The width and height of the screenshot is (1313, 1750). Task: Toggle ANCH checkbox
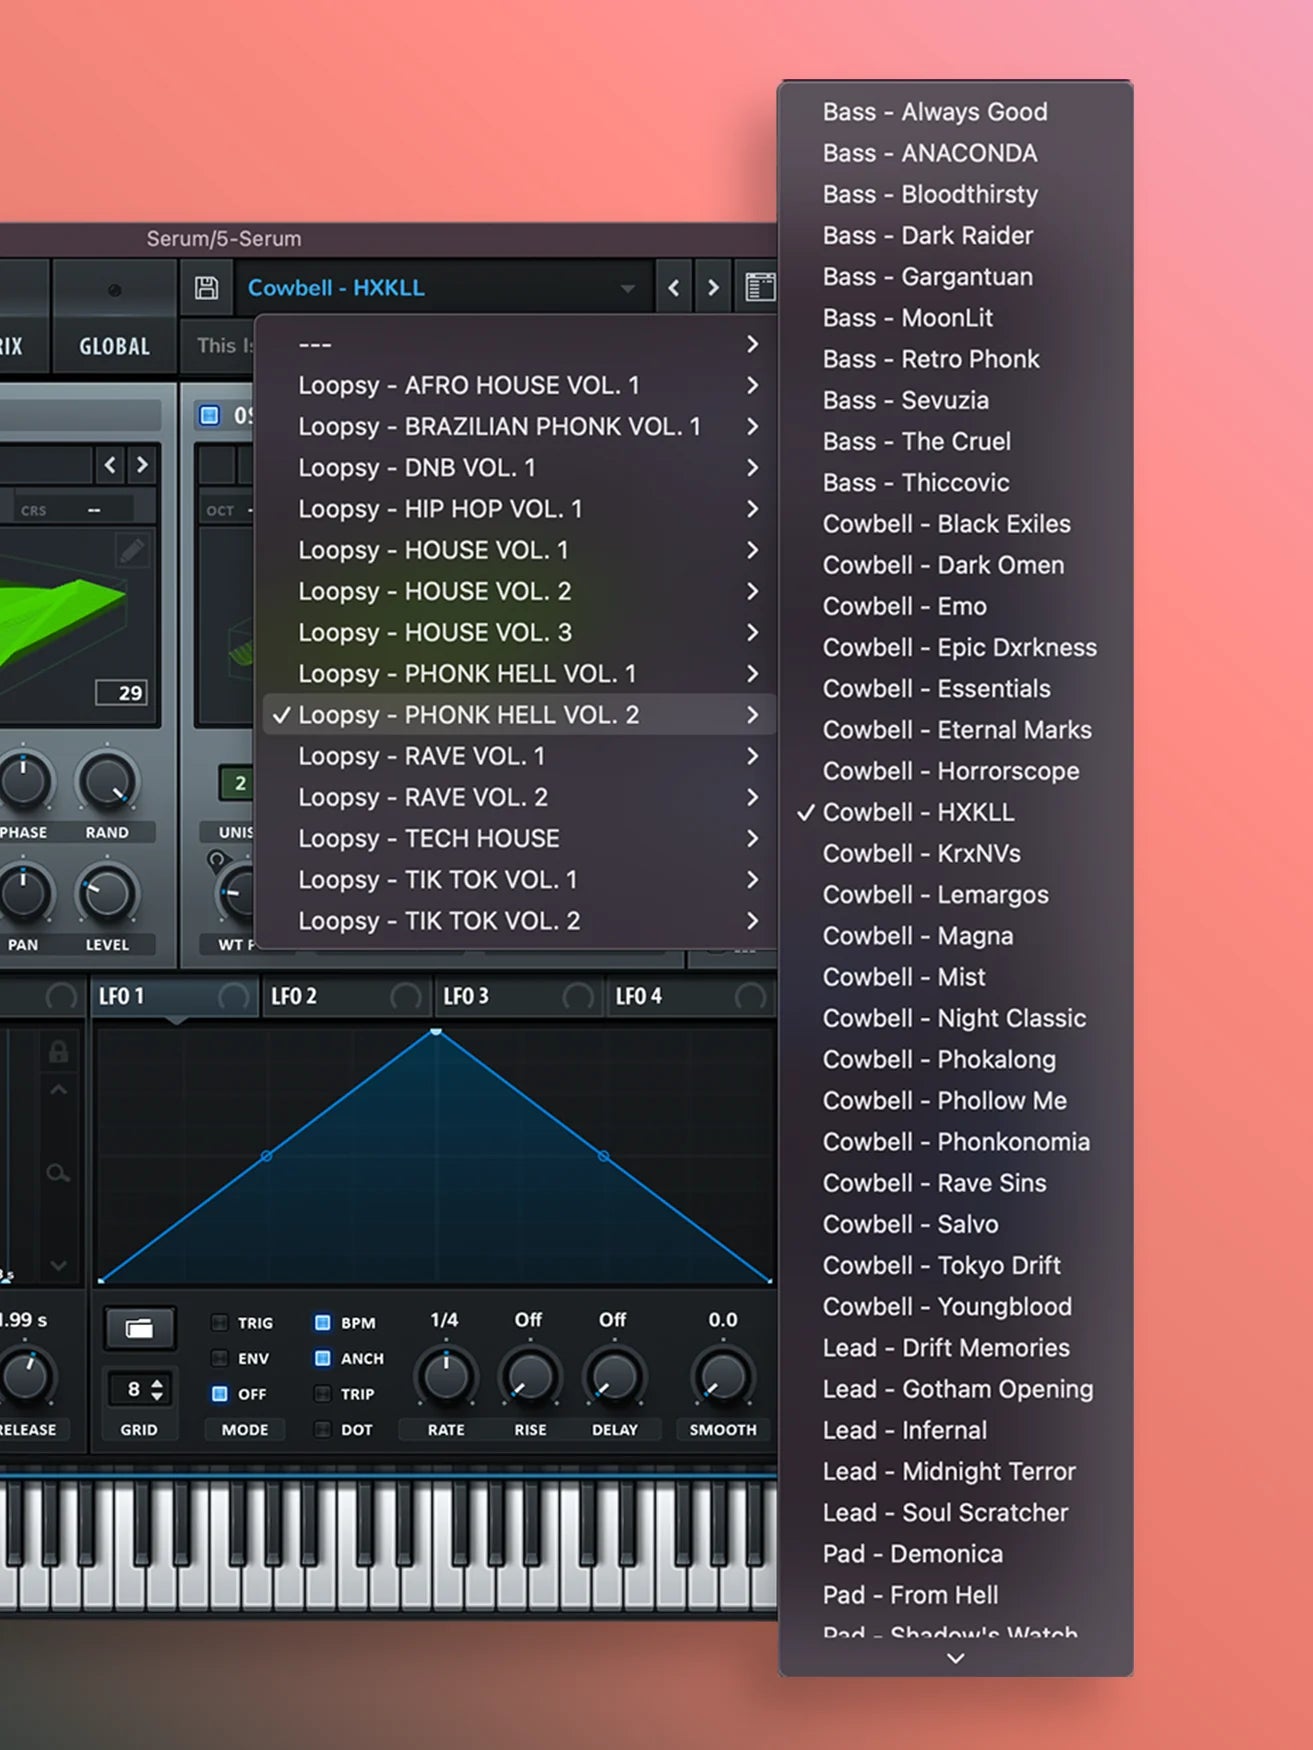coord(322,1358)
